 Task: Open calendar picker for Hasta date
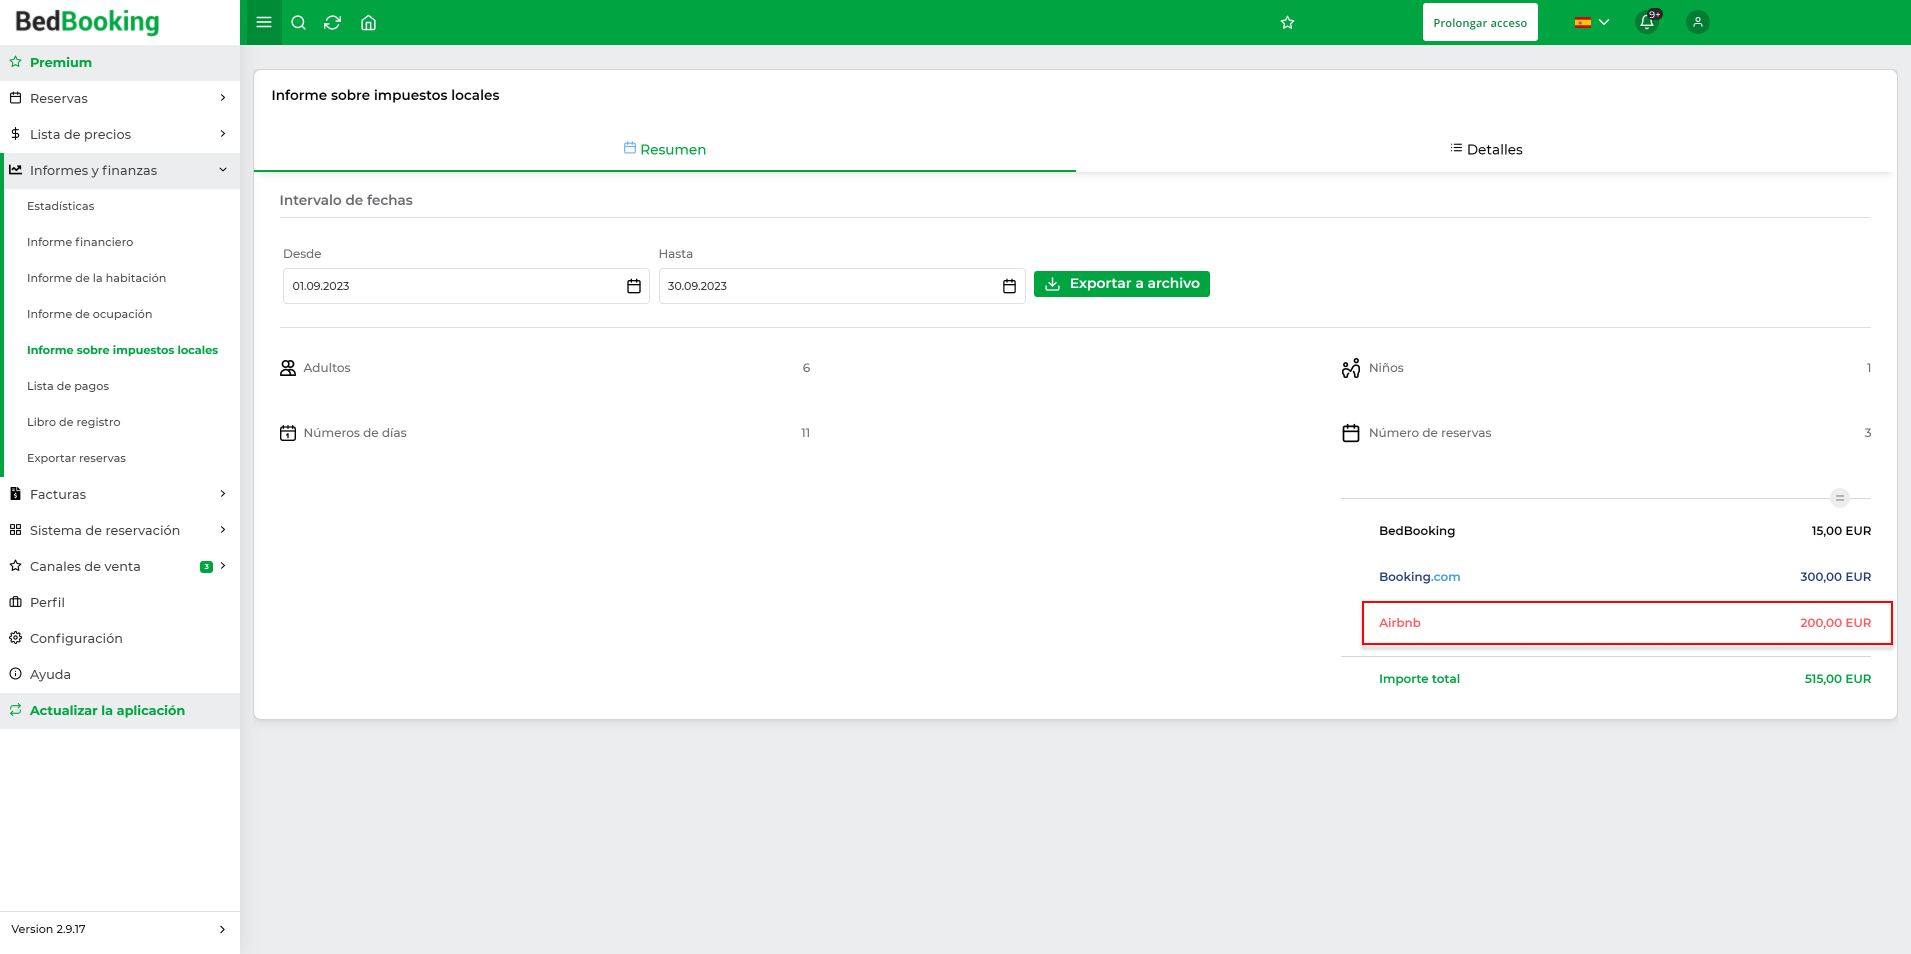(1009, 286)
